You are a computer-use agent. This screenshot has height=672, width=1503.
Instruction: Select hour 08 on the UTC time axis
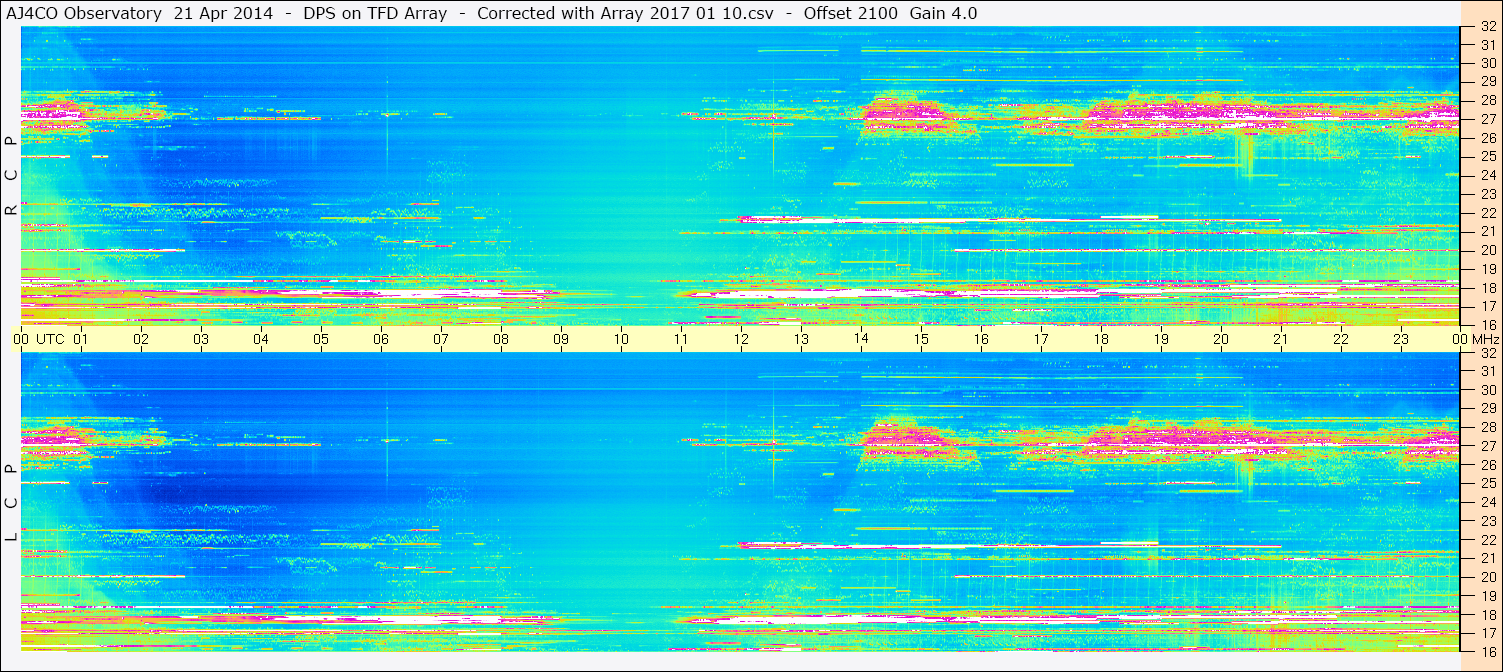[501, 339]
